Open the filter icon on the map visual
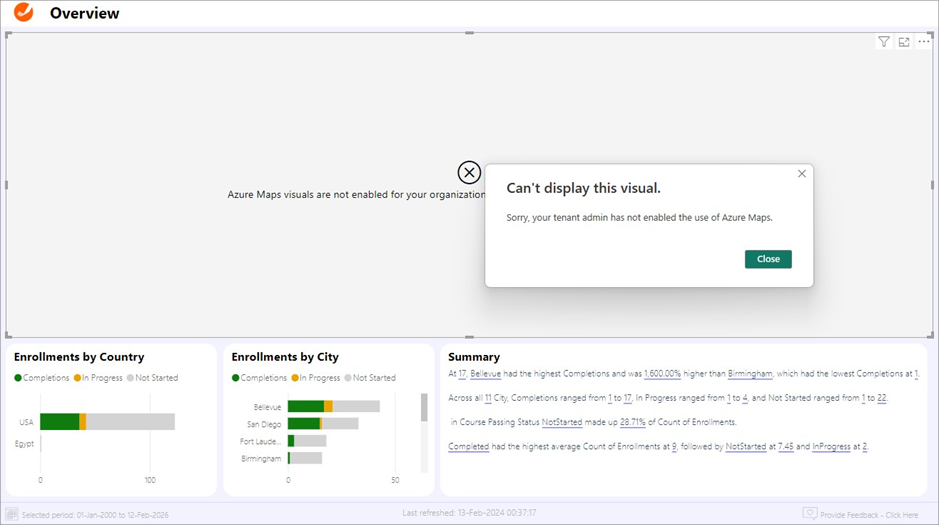Screen dimensions: 939x525 (x=884, y=42)
